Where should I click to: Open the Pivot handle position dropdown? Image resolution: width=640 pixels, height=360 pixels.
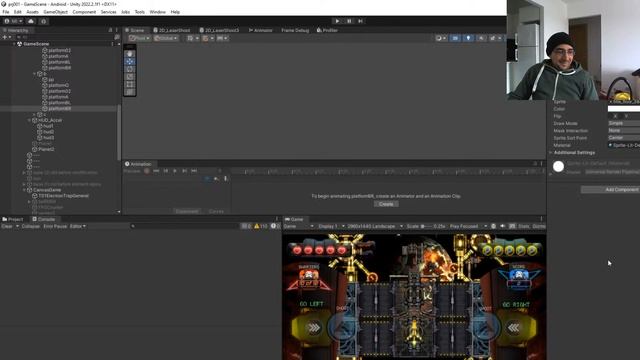tap(139, 38)
